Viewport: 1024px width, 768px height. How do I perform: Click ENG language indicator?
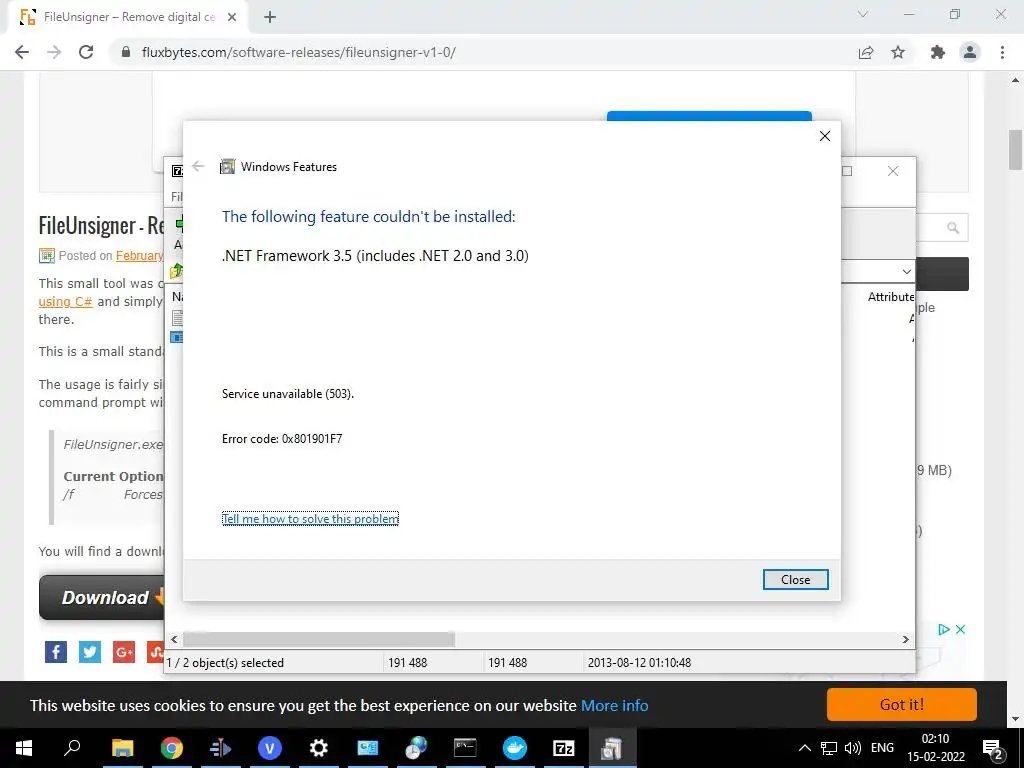click(x=882, y=748)
